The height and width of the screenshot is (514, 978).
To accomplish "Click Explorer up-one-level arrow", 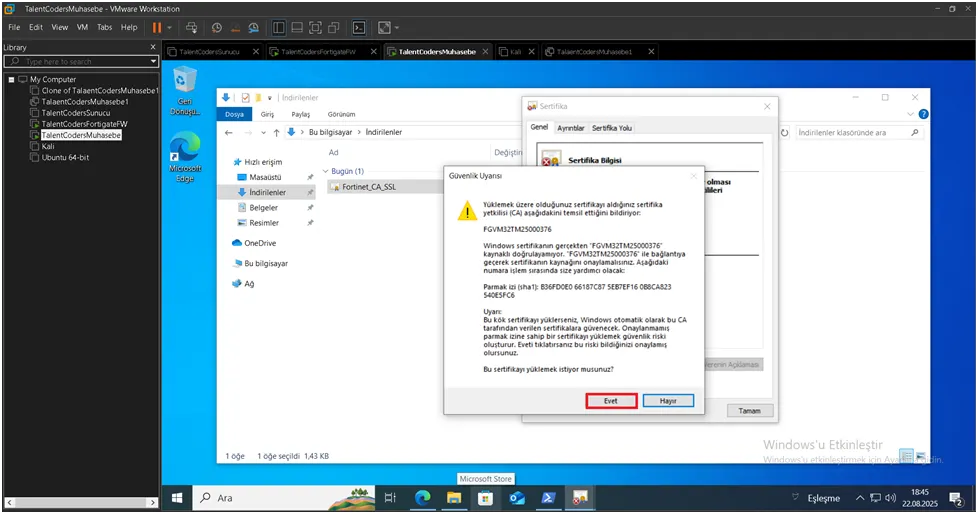I will pyautogui.click(x=276, y=132).
